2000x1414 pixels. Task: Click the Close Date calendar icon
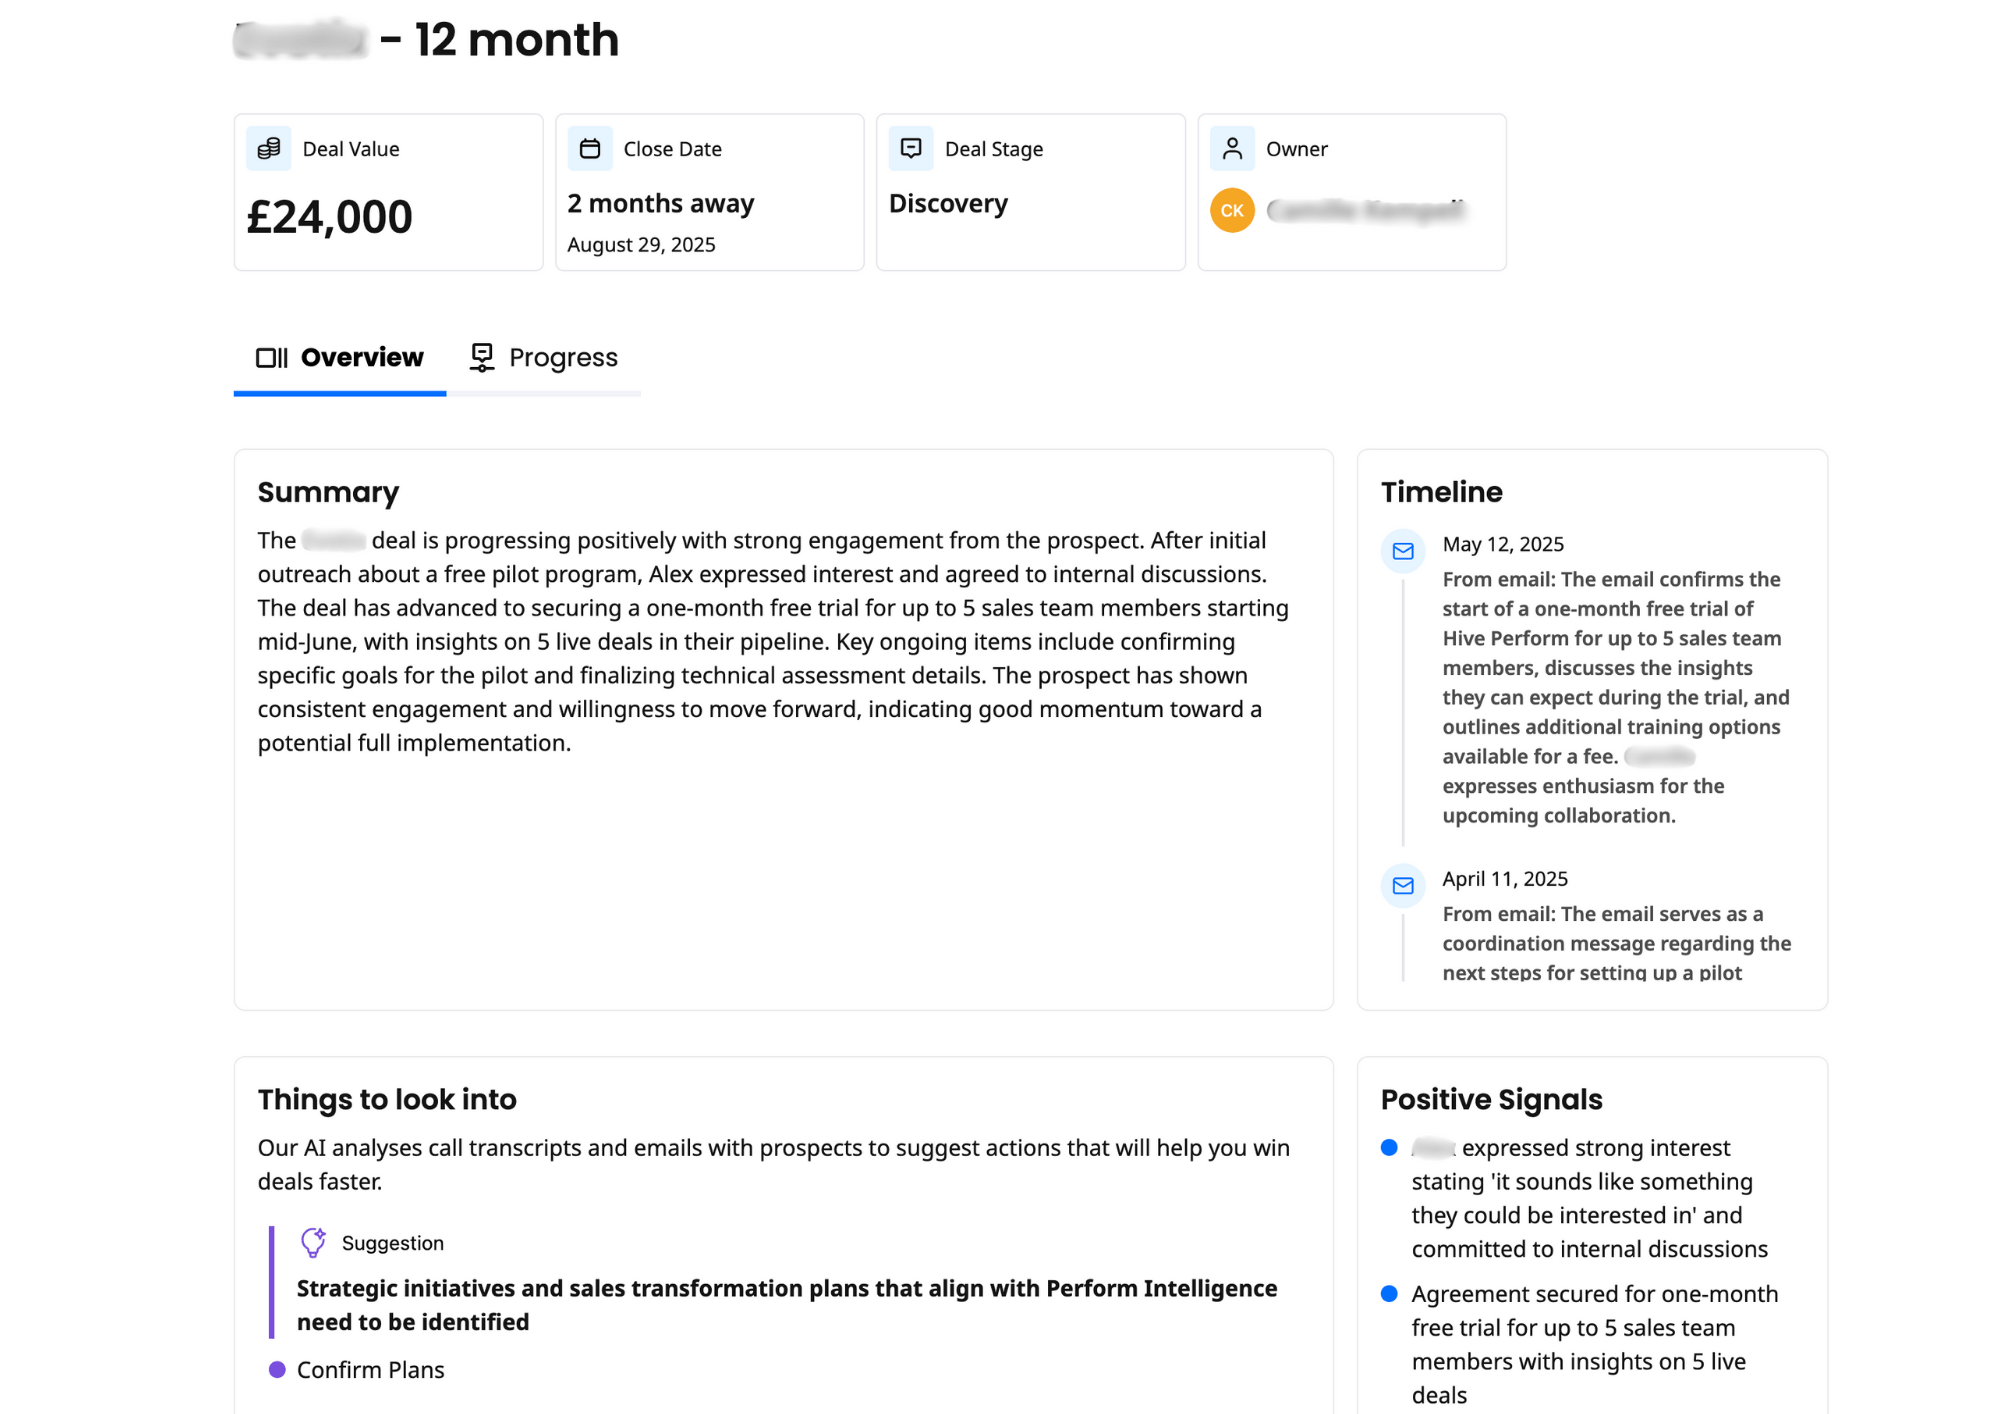click(x=590, y=149)
